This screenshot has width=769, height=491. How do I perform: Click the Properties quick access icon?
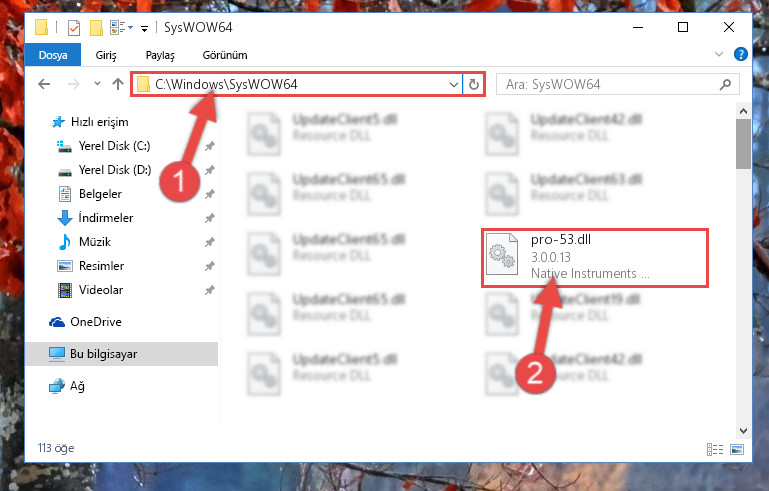coord(74,27)
